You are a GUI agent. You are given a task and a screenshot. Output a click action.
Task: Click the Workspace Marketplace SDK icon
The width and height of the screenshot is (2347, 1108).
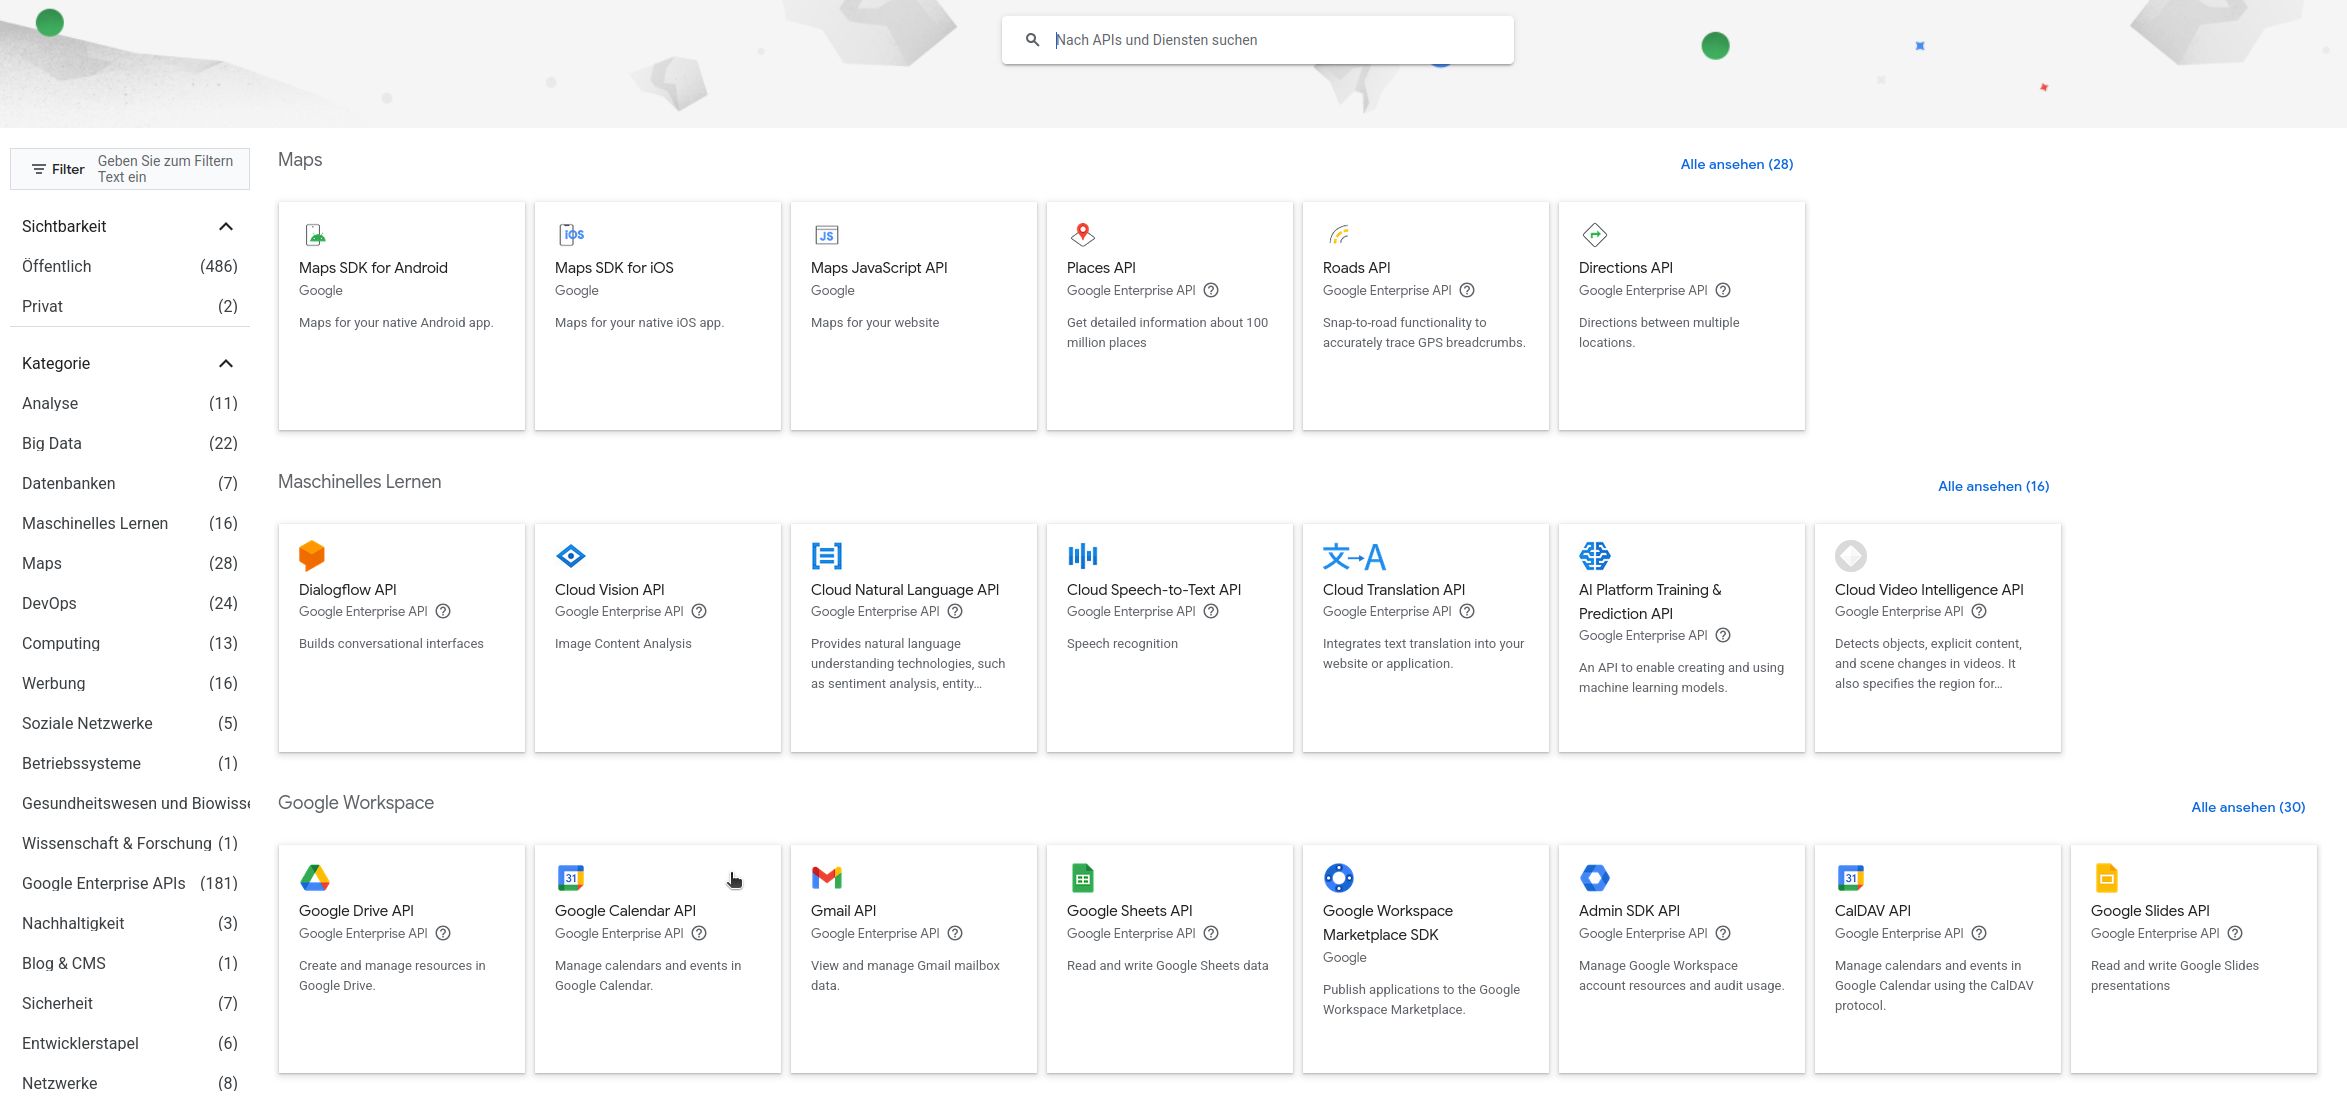point(1339,878)
